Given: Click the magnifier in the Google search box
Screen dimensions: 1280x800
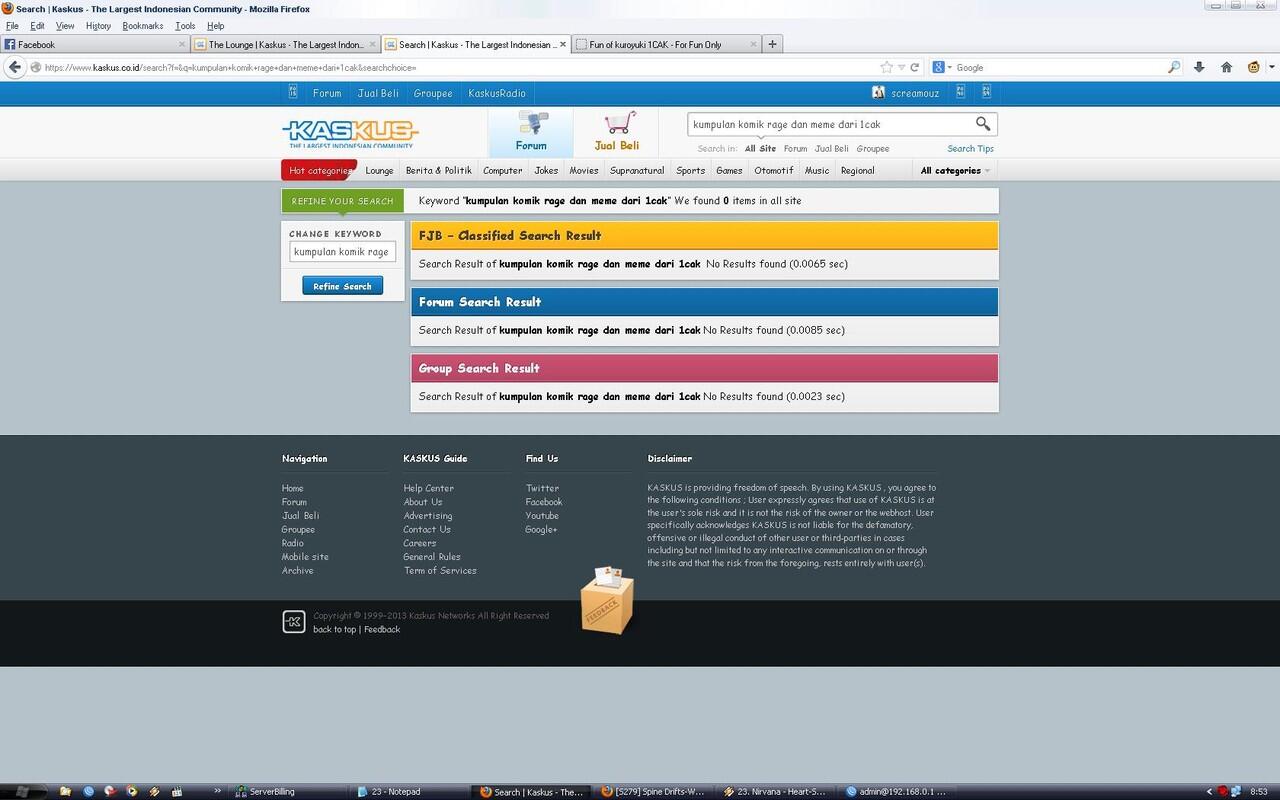Looking at the screenshot, I should pos(1174,67).
